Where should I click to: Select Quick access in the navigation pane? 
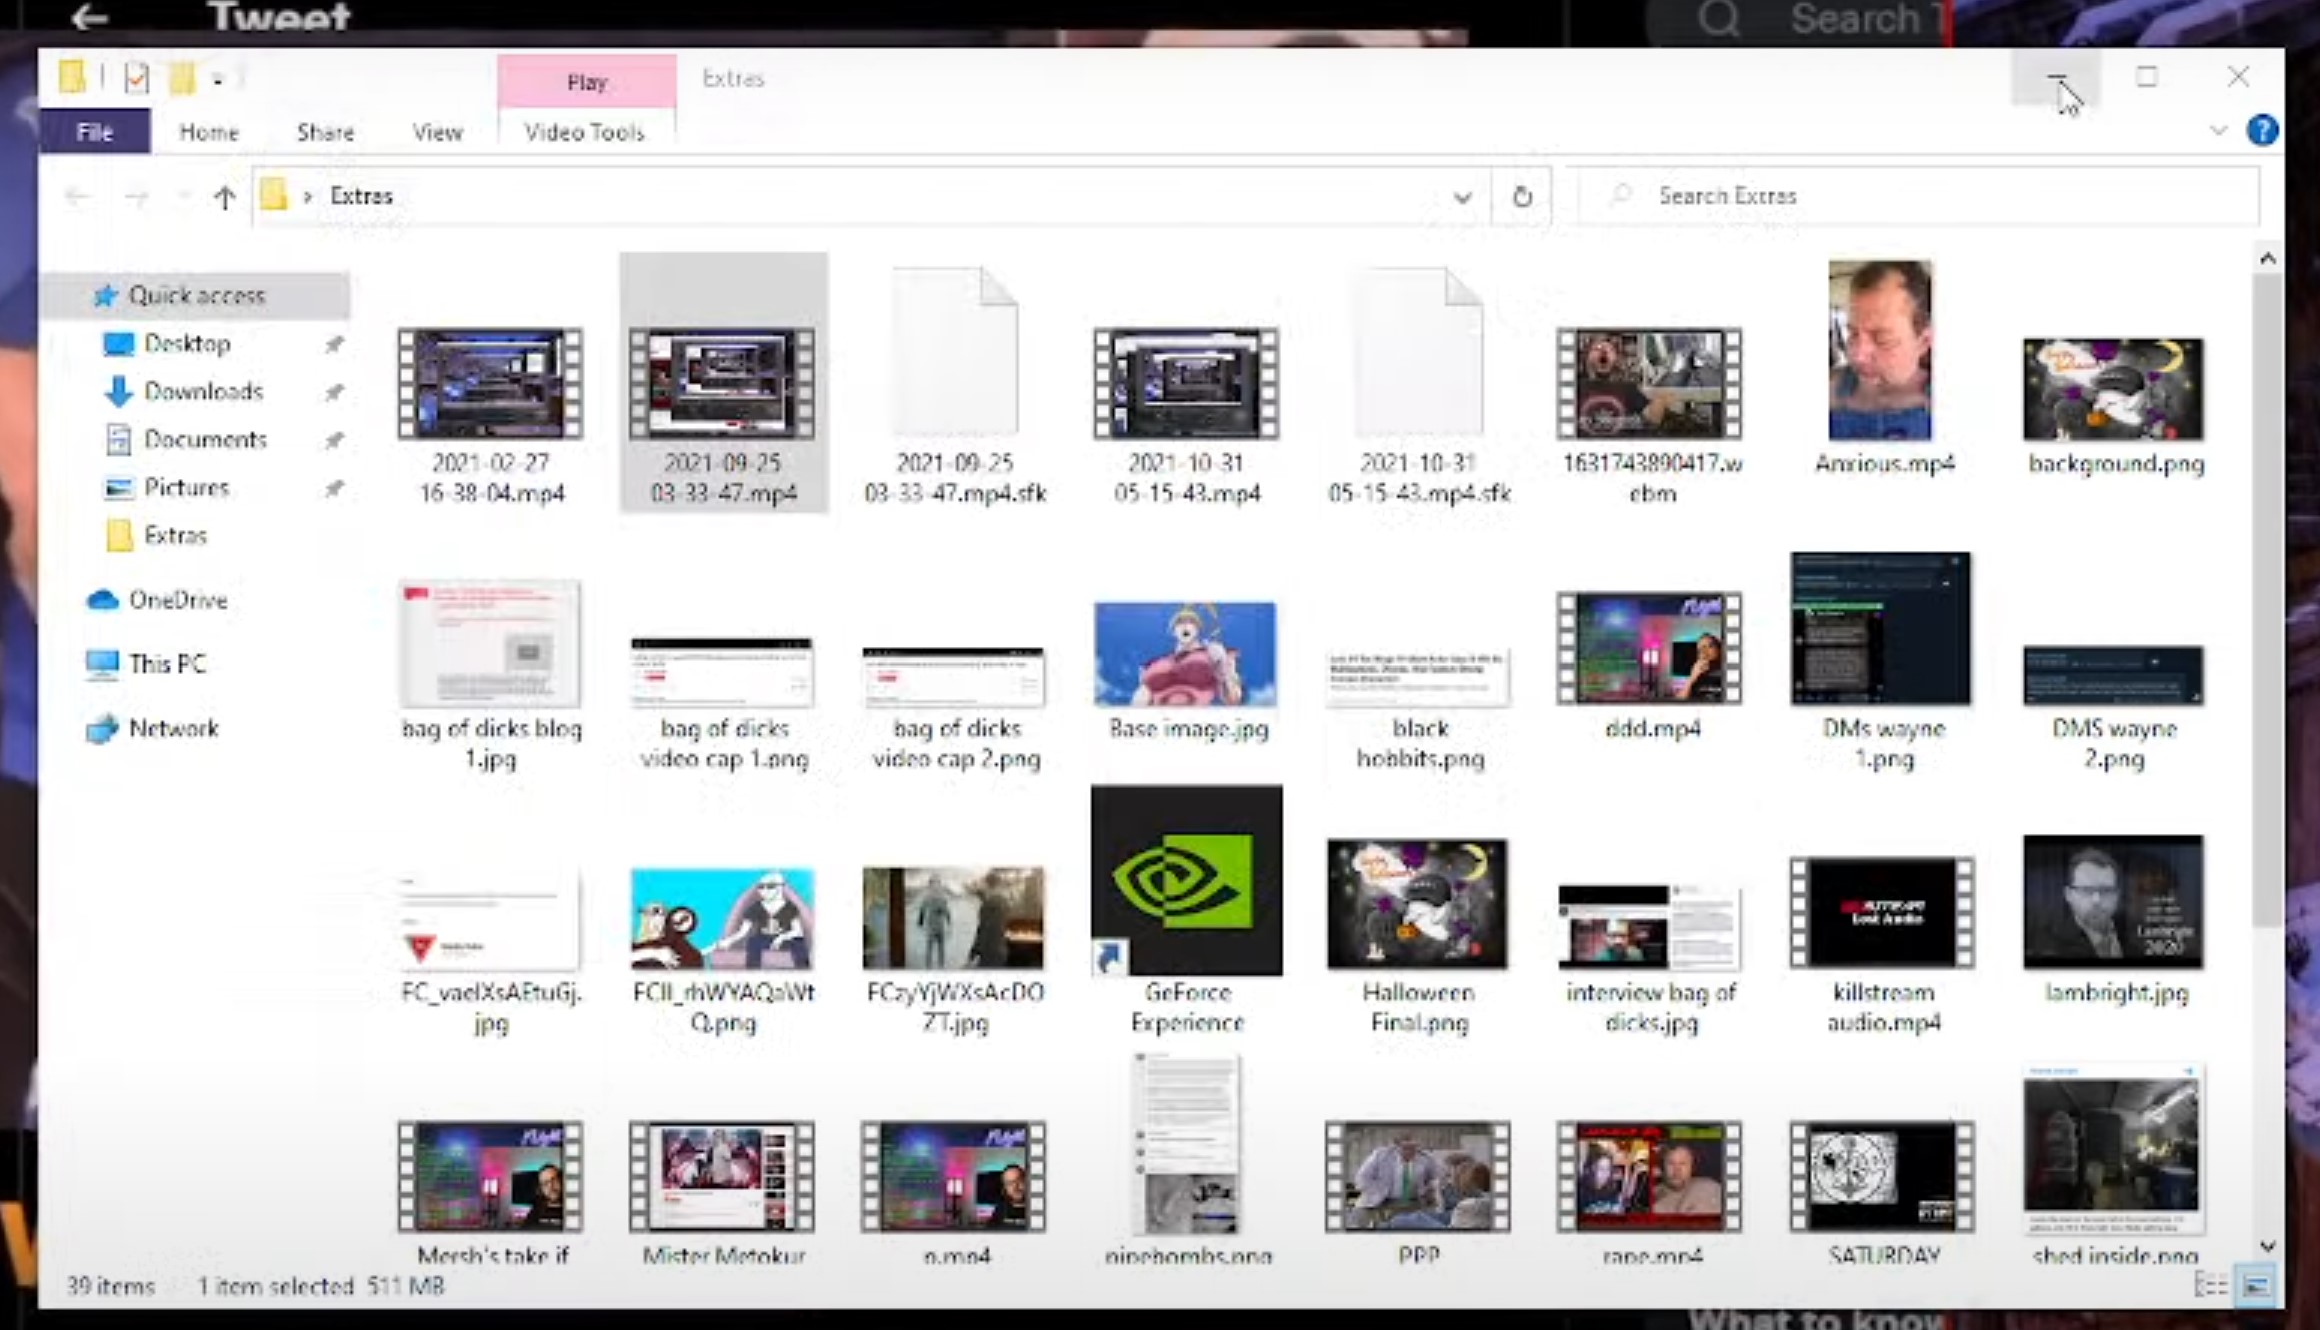196,295
